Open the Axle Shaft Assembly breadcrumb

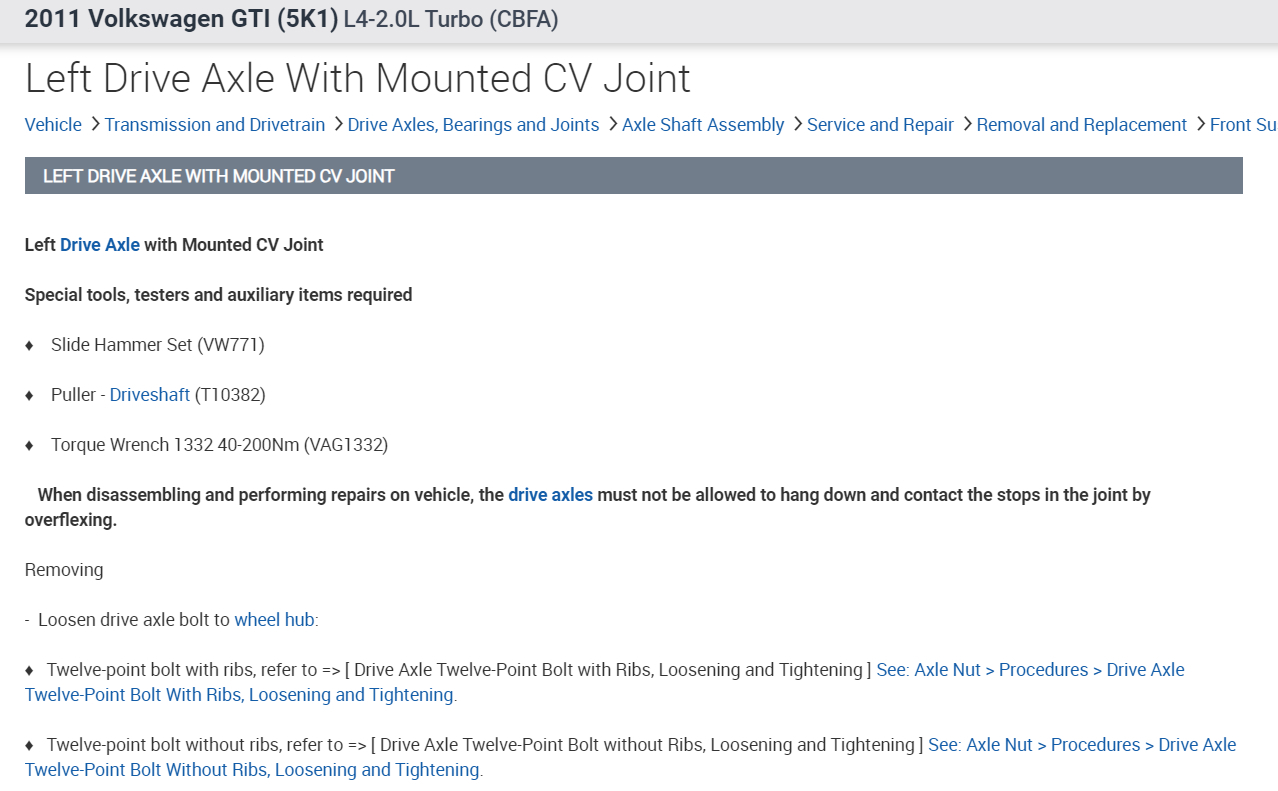(703, 125)
